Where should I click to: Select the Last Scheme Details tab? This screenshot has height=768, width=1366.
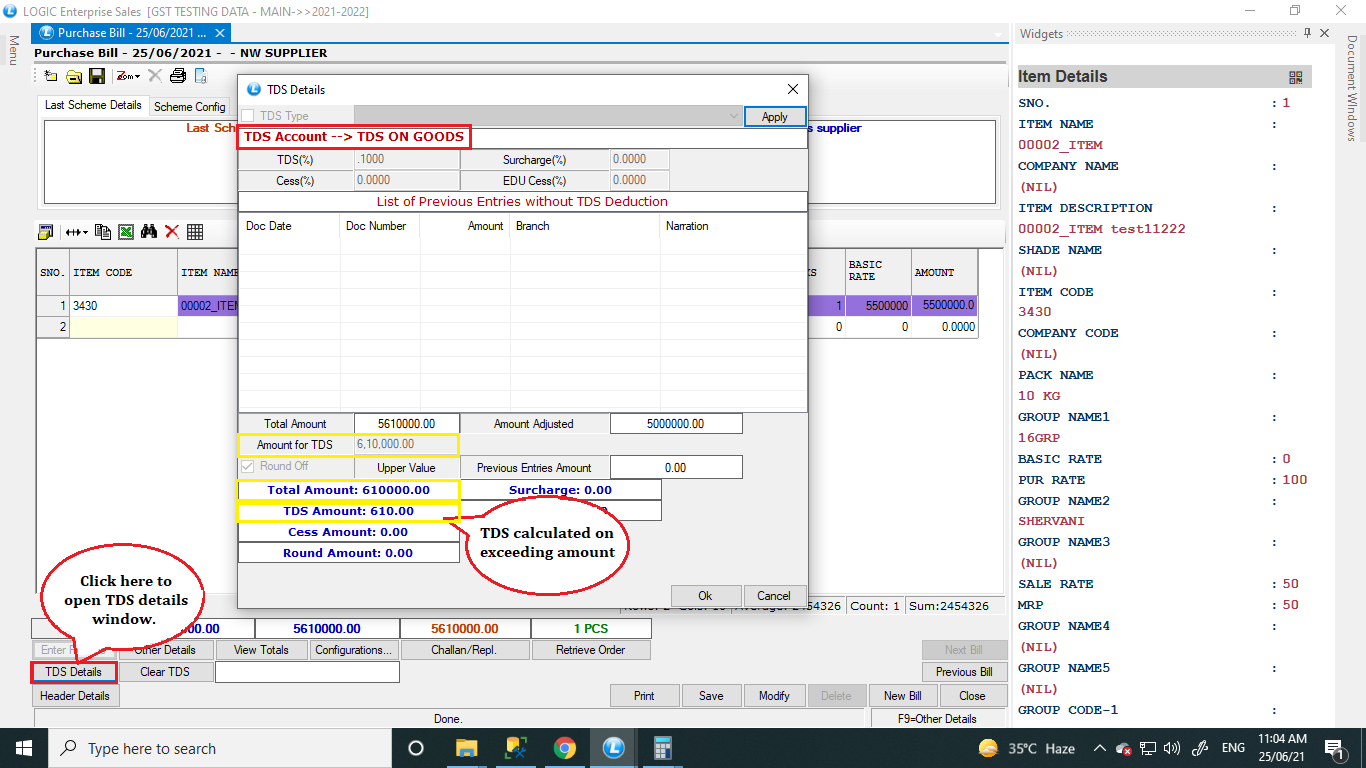(x=93, y=105)
